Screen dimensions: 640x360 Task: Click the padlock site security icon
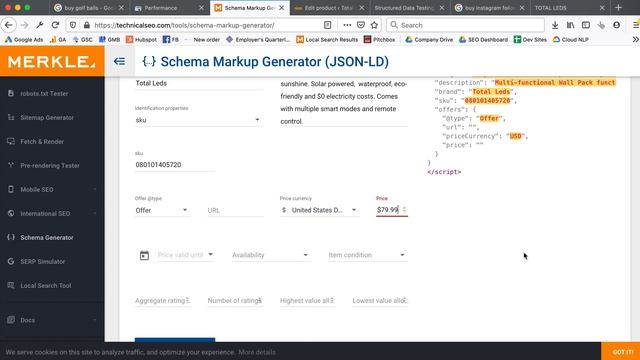(x=87, y=25)
